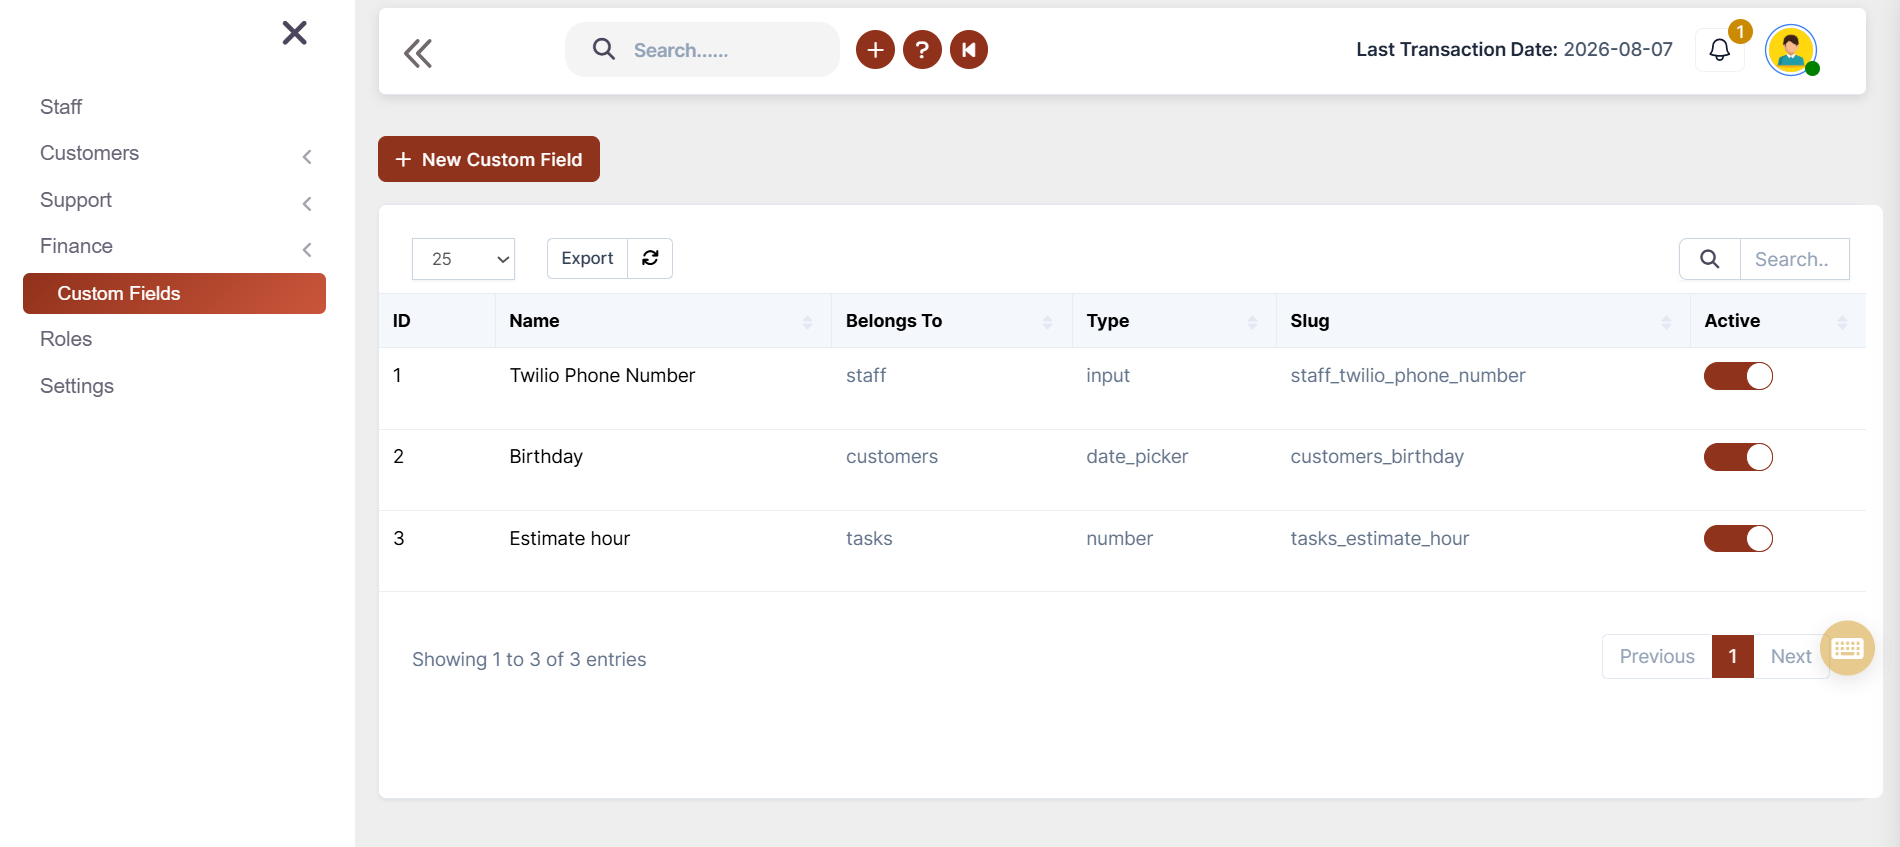This screenshot has width=1900, height=847.
Task: Sort table by Slug column
Action: 1483,321
